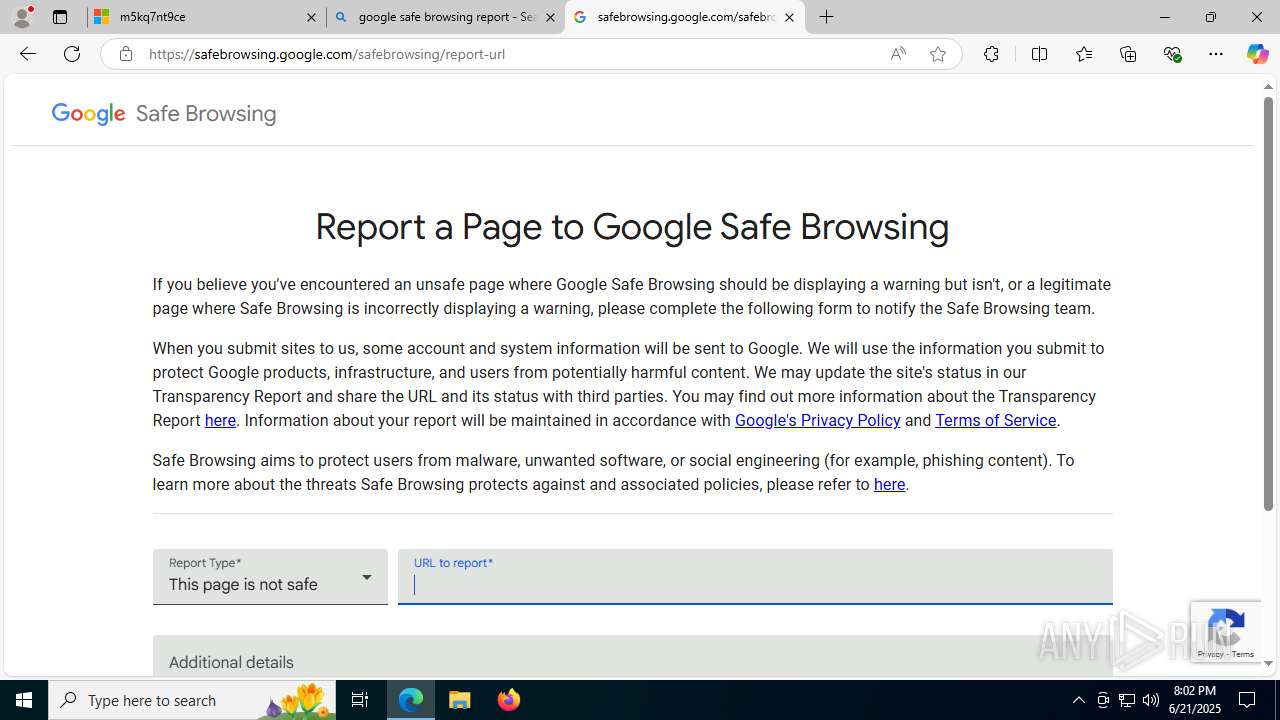Open the notifications action center icon
This screenshot has height=720, width=1280.
point(1248,700)
